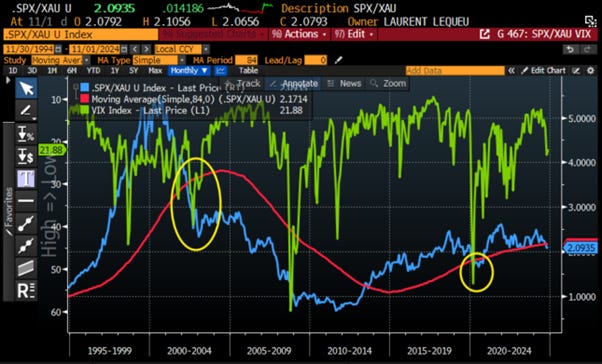Click the window layout icon at top right

590,21
